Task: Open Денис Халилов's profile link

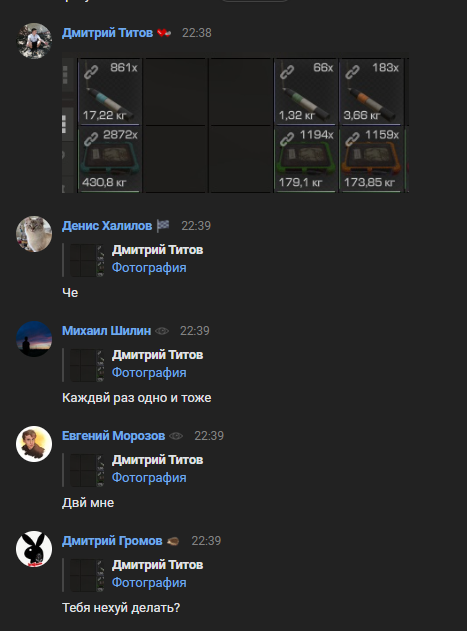Action: click(107, 226)
